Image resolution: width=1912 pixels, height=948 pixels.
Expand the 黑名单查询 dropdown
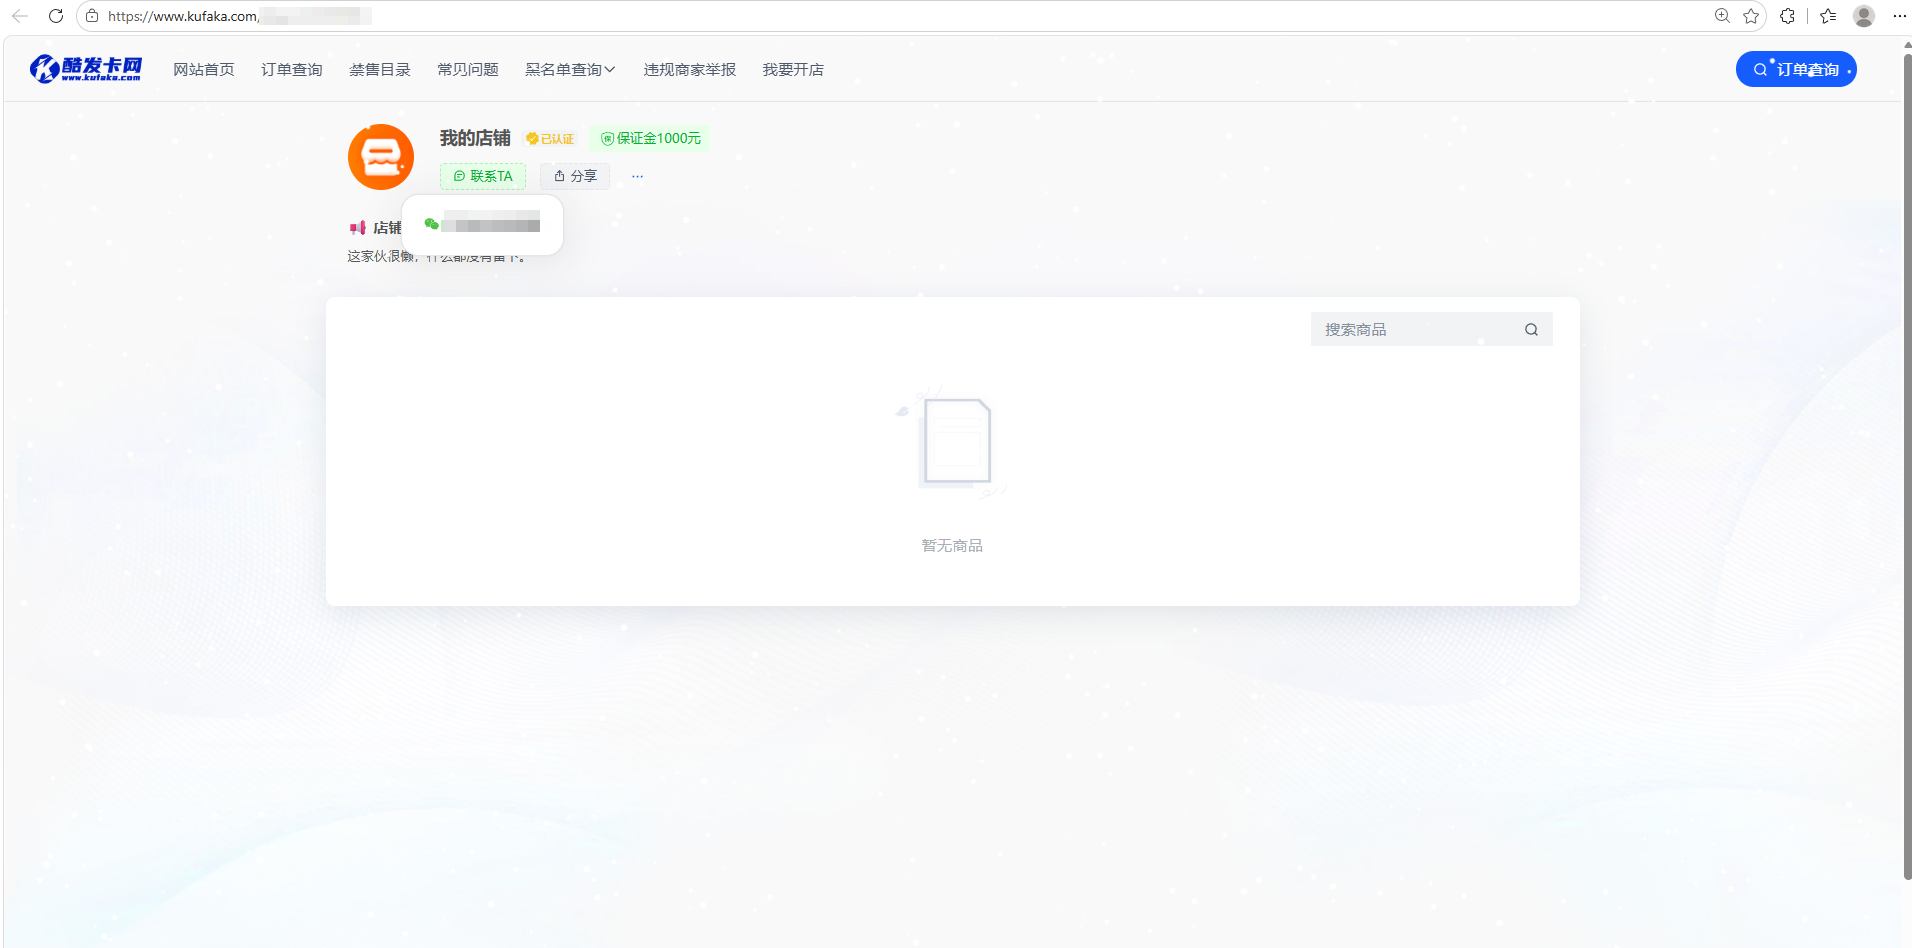[570, 69]
